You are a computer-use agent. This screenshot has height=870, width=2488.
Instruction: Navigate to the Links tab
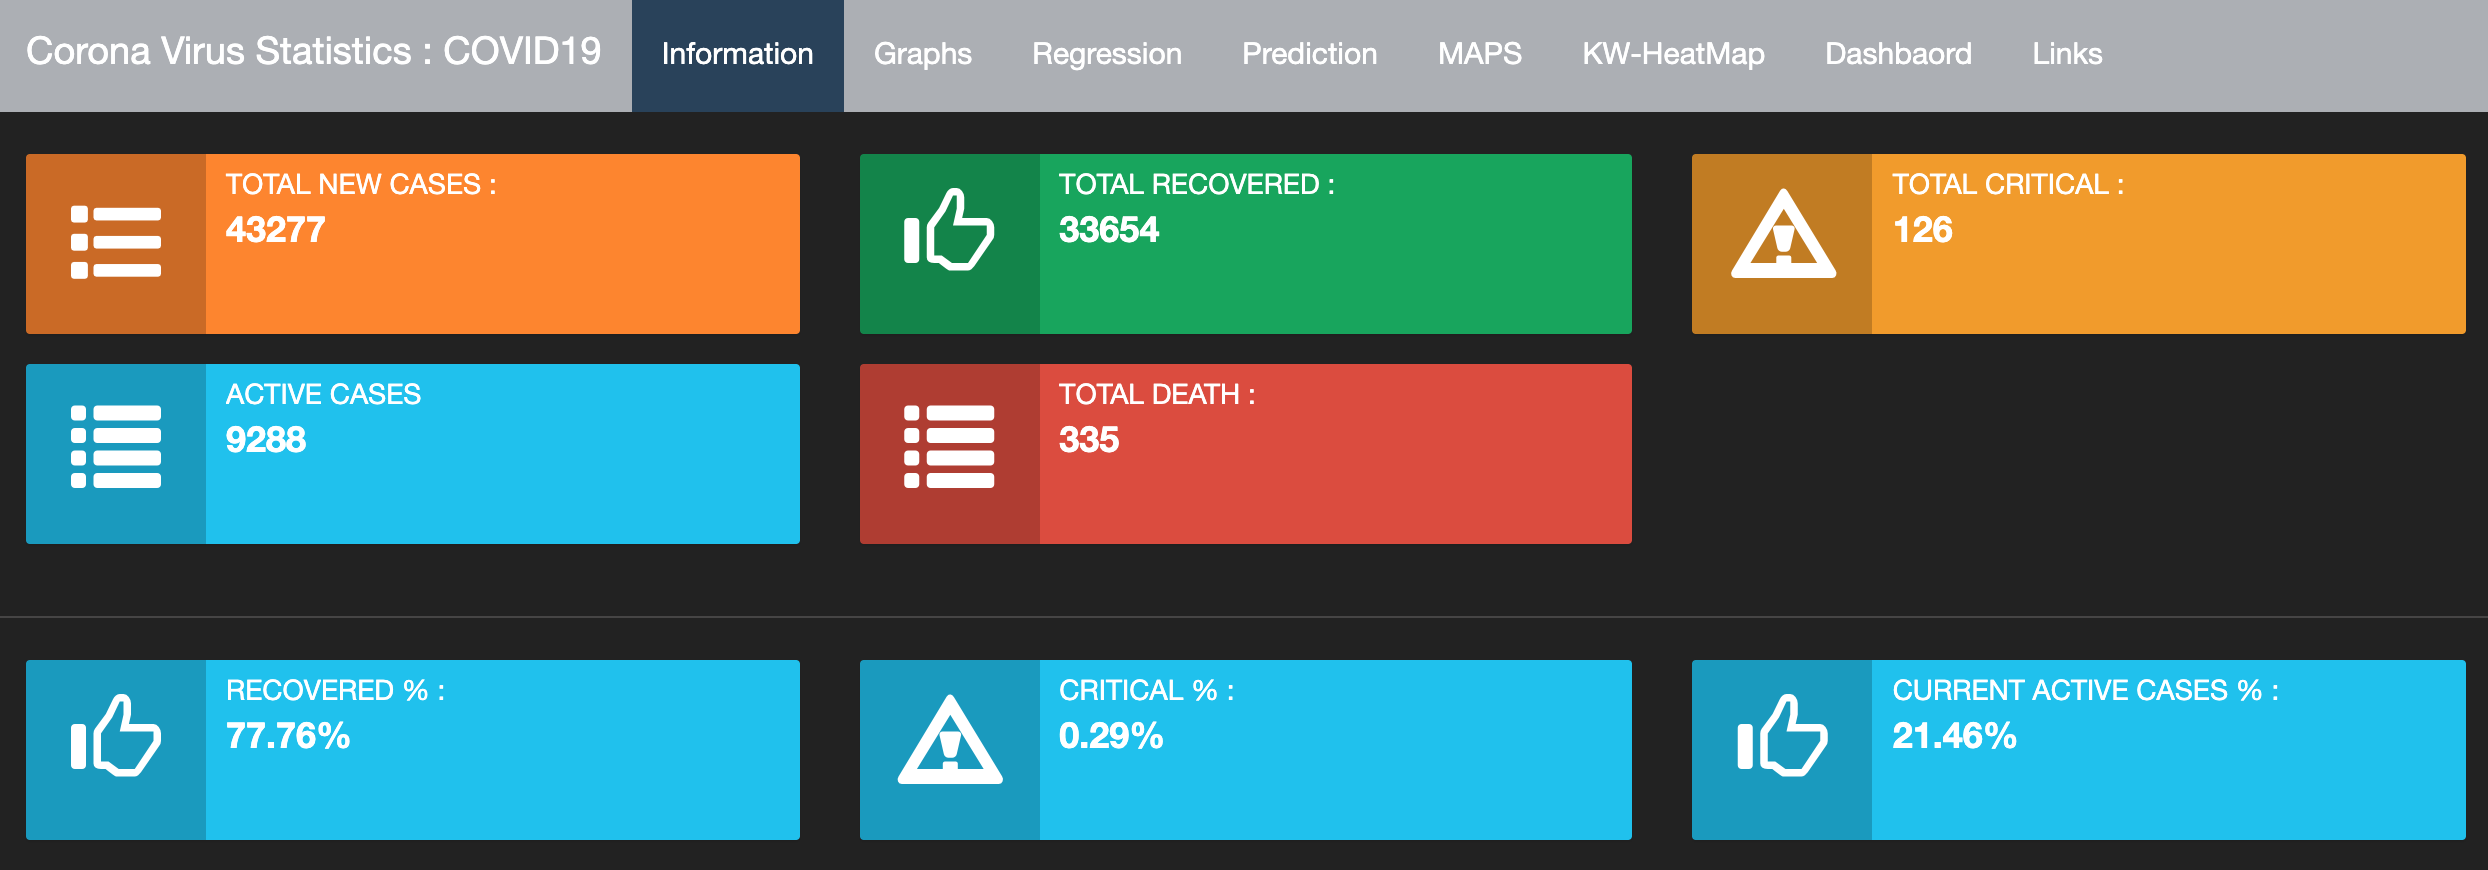click(2067, 54)
